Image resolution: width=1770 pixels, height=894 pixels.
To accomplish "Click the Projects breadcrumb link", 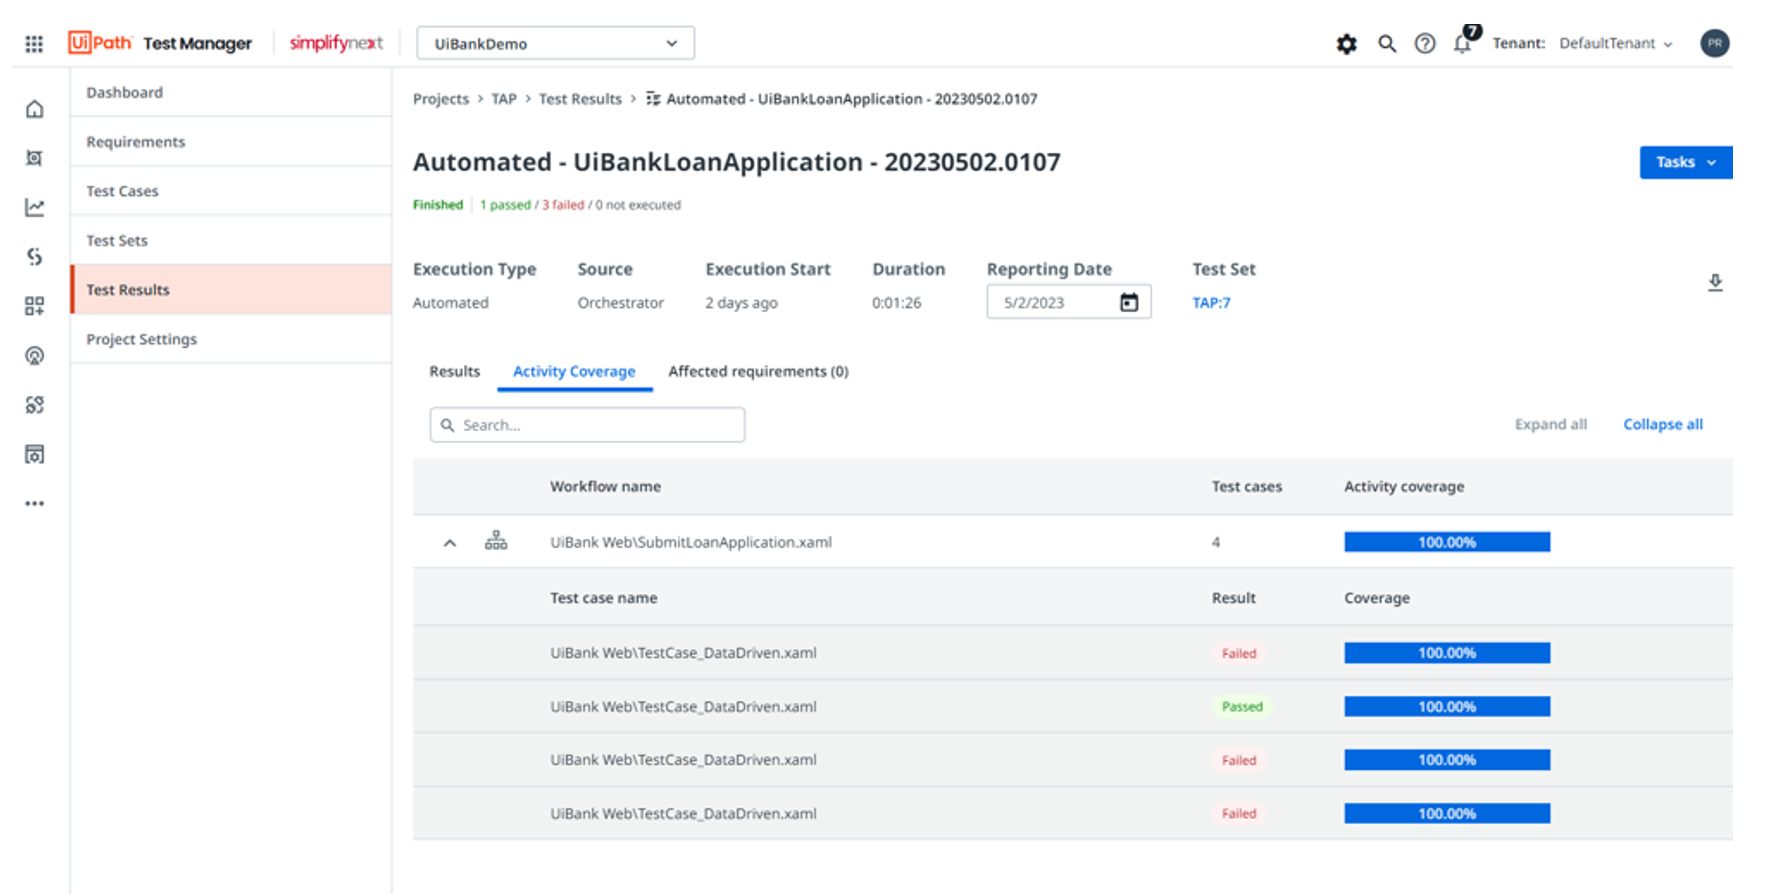I will tap(440, 99).
